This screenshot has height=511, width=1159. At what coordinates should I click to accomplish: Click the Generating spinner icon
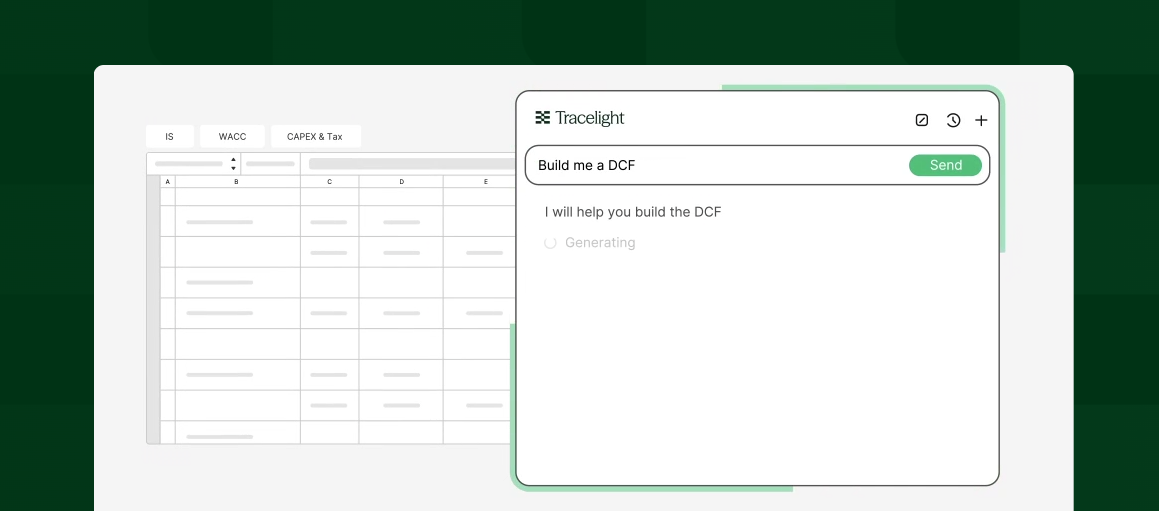pyautogui.click(x=550, y=243)
